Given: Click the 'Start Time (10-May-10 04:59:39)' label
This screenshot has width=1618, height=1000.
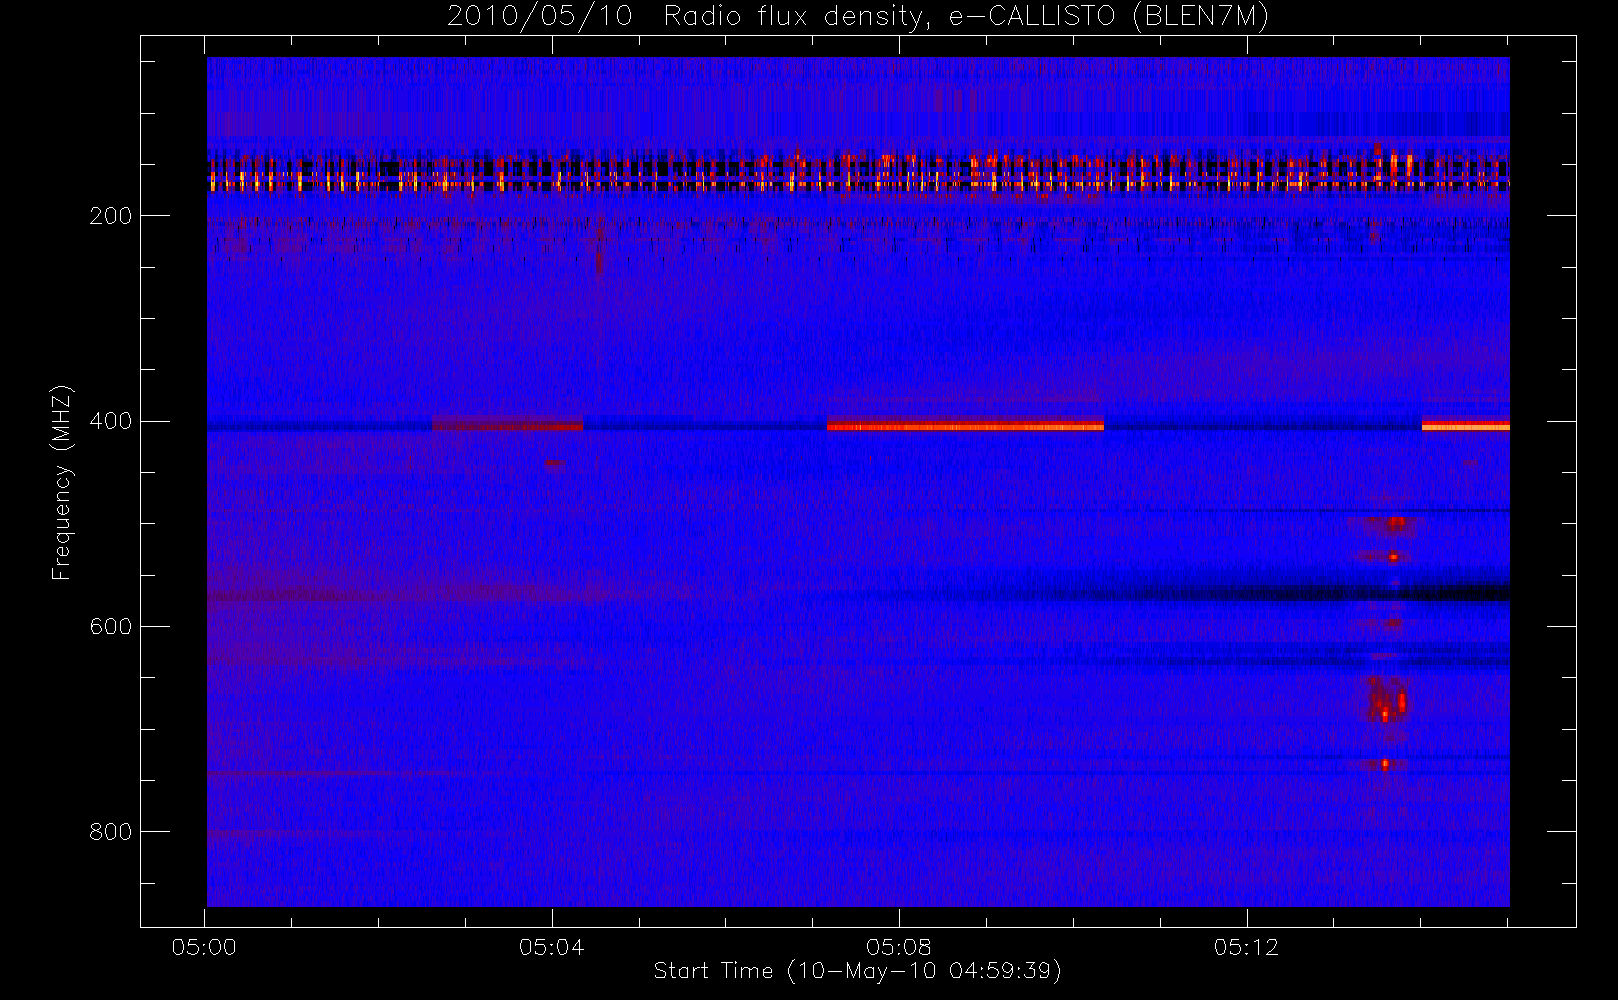Looking at the screenshot, I should click(x=858, y=971).
